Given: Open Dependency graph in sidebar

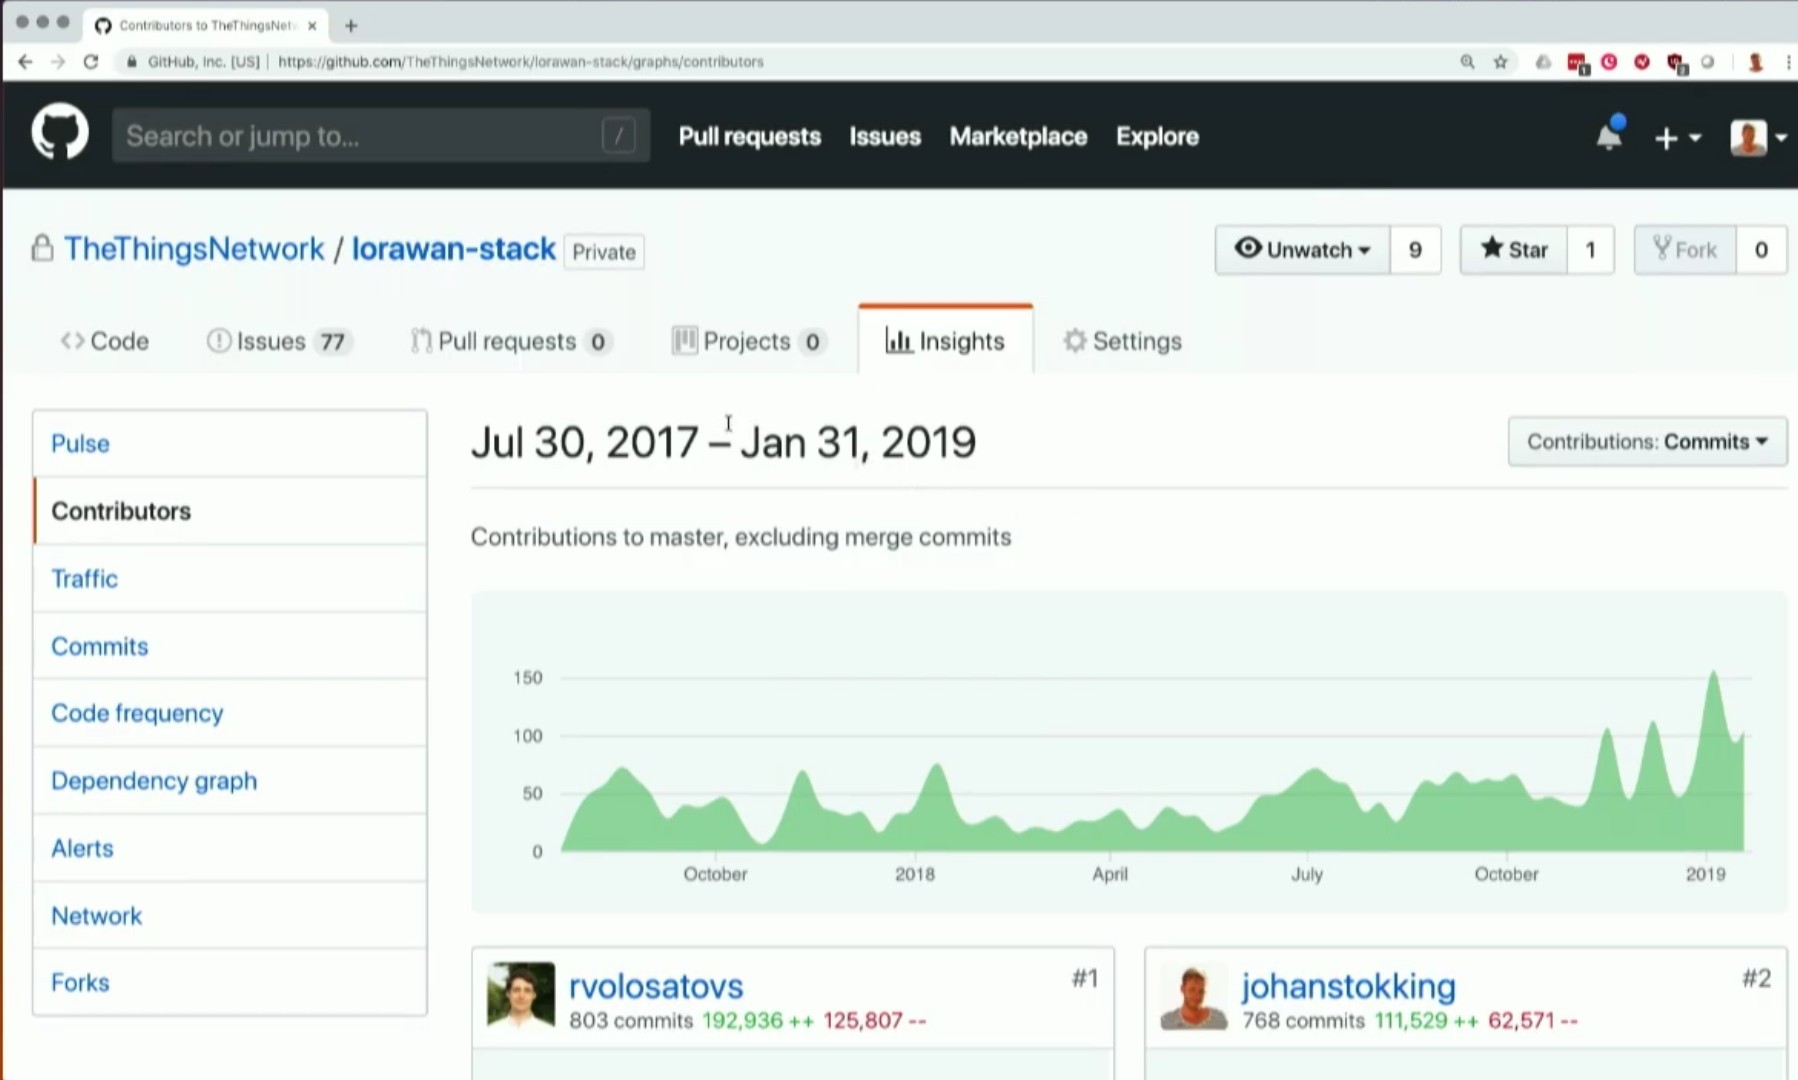Looking at the screenshot, I should pos(230,780).
